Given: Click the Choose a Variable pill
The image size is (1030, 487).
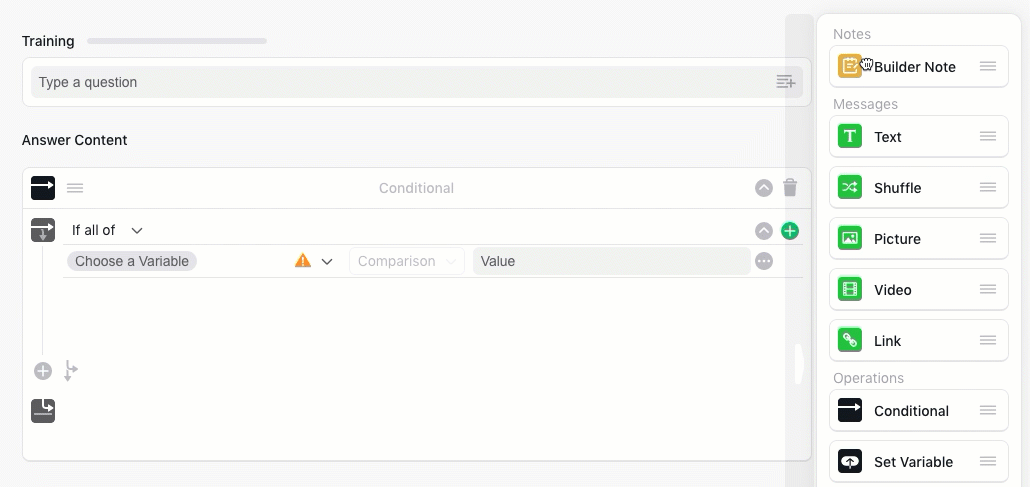Looking at the screenshot, I should click(132, 261).
